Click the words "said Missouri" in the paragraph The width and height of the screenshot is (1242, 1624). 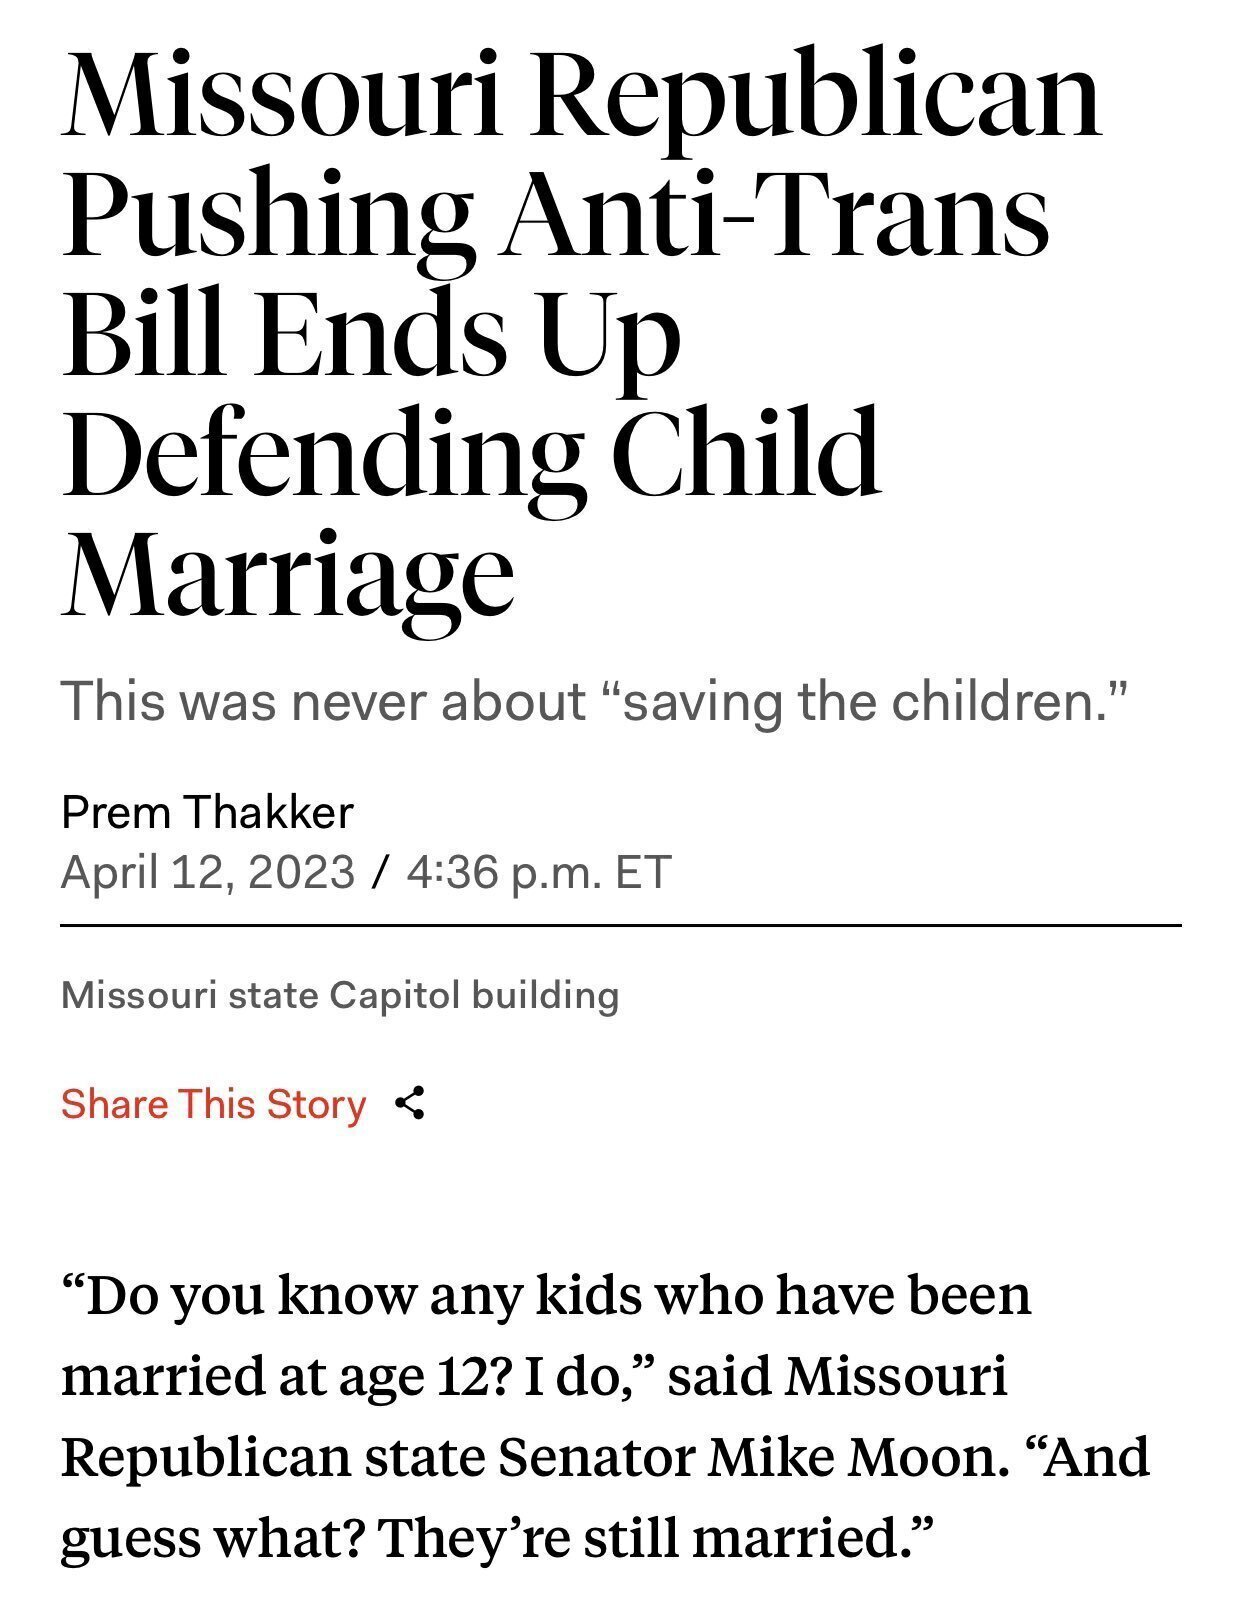pos(837,1377)
